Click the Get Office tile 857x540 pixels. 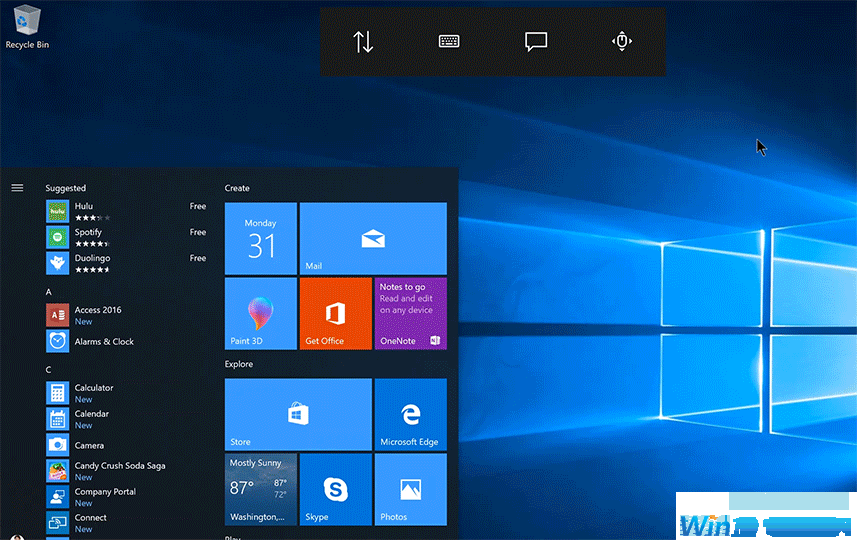(x=335, y=313)
